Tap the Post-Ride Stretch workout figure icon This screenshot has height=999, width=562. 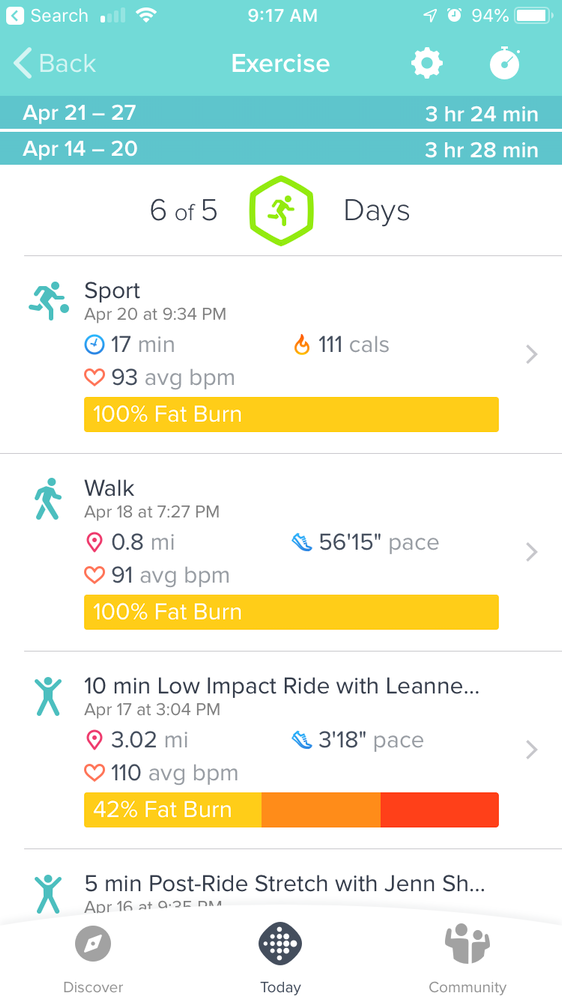[48, 894]
